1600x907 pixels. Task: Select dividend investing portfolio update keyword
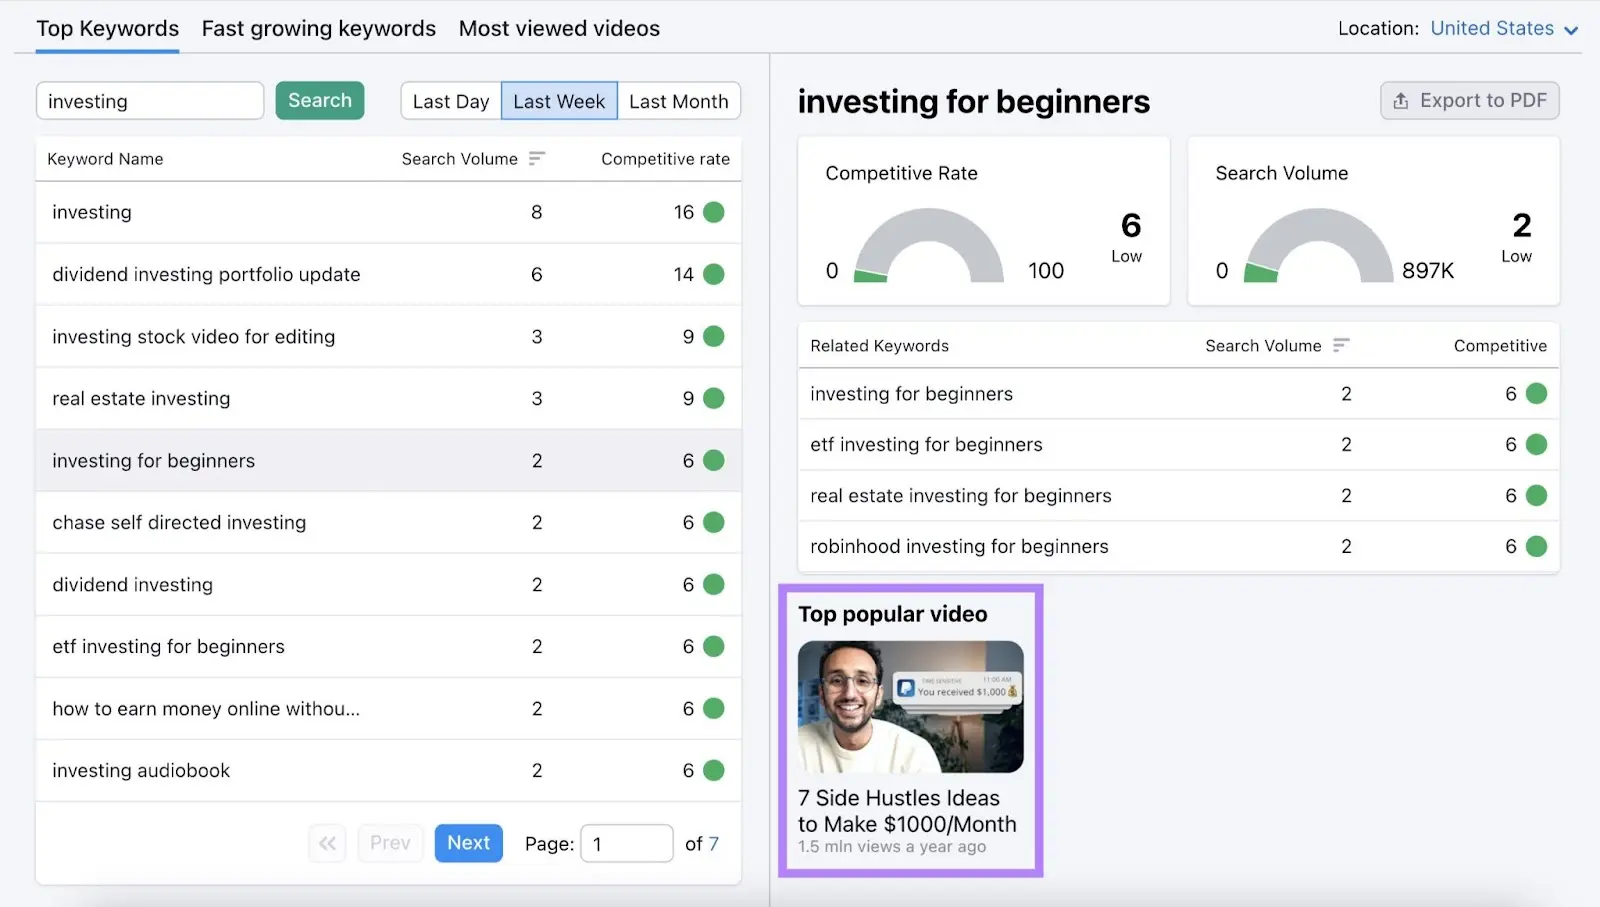(388, 274)
